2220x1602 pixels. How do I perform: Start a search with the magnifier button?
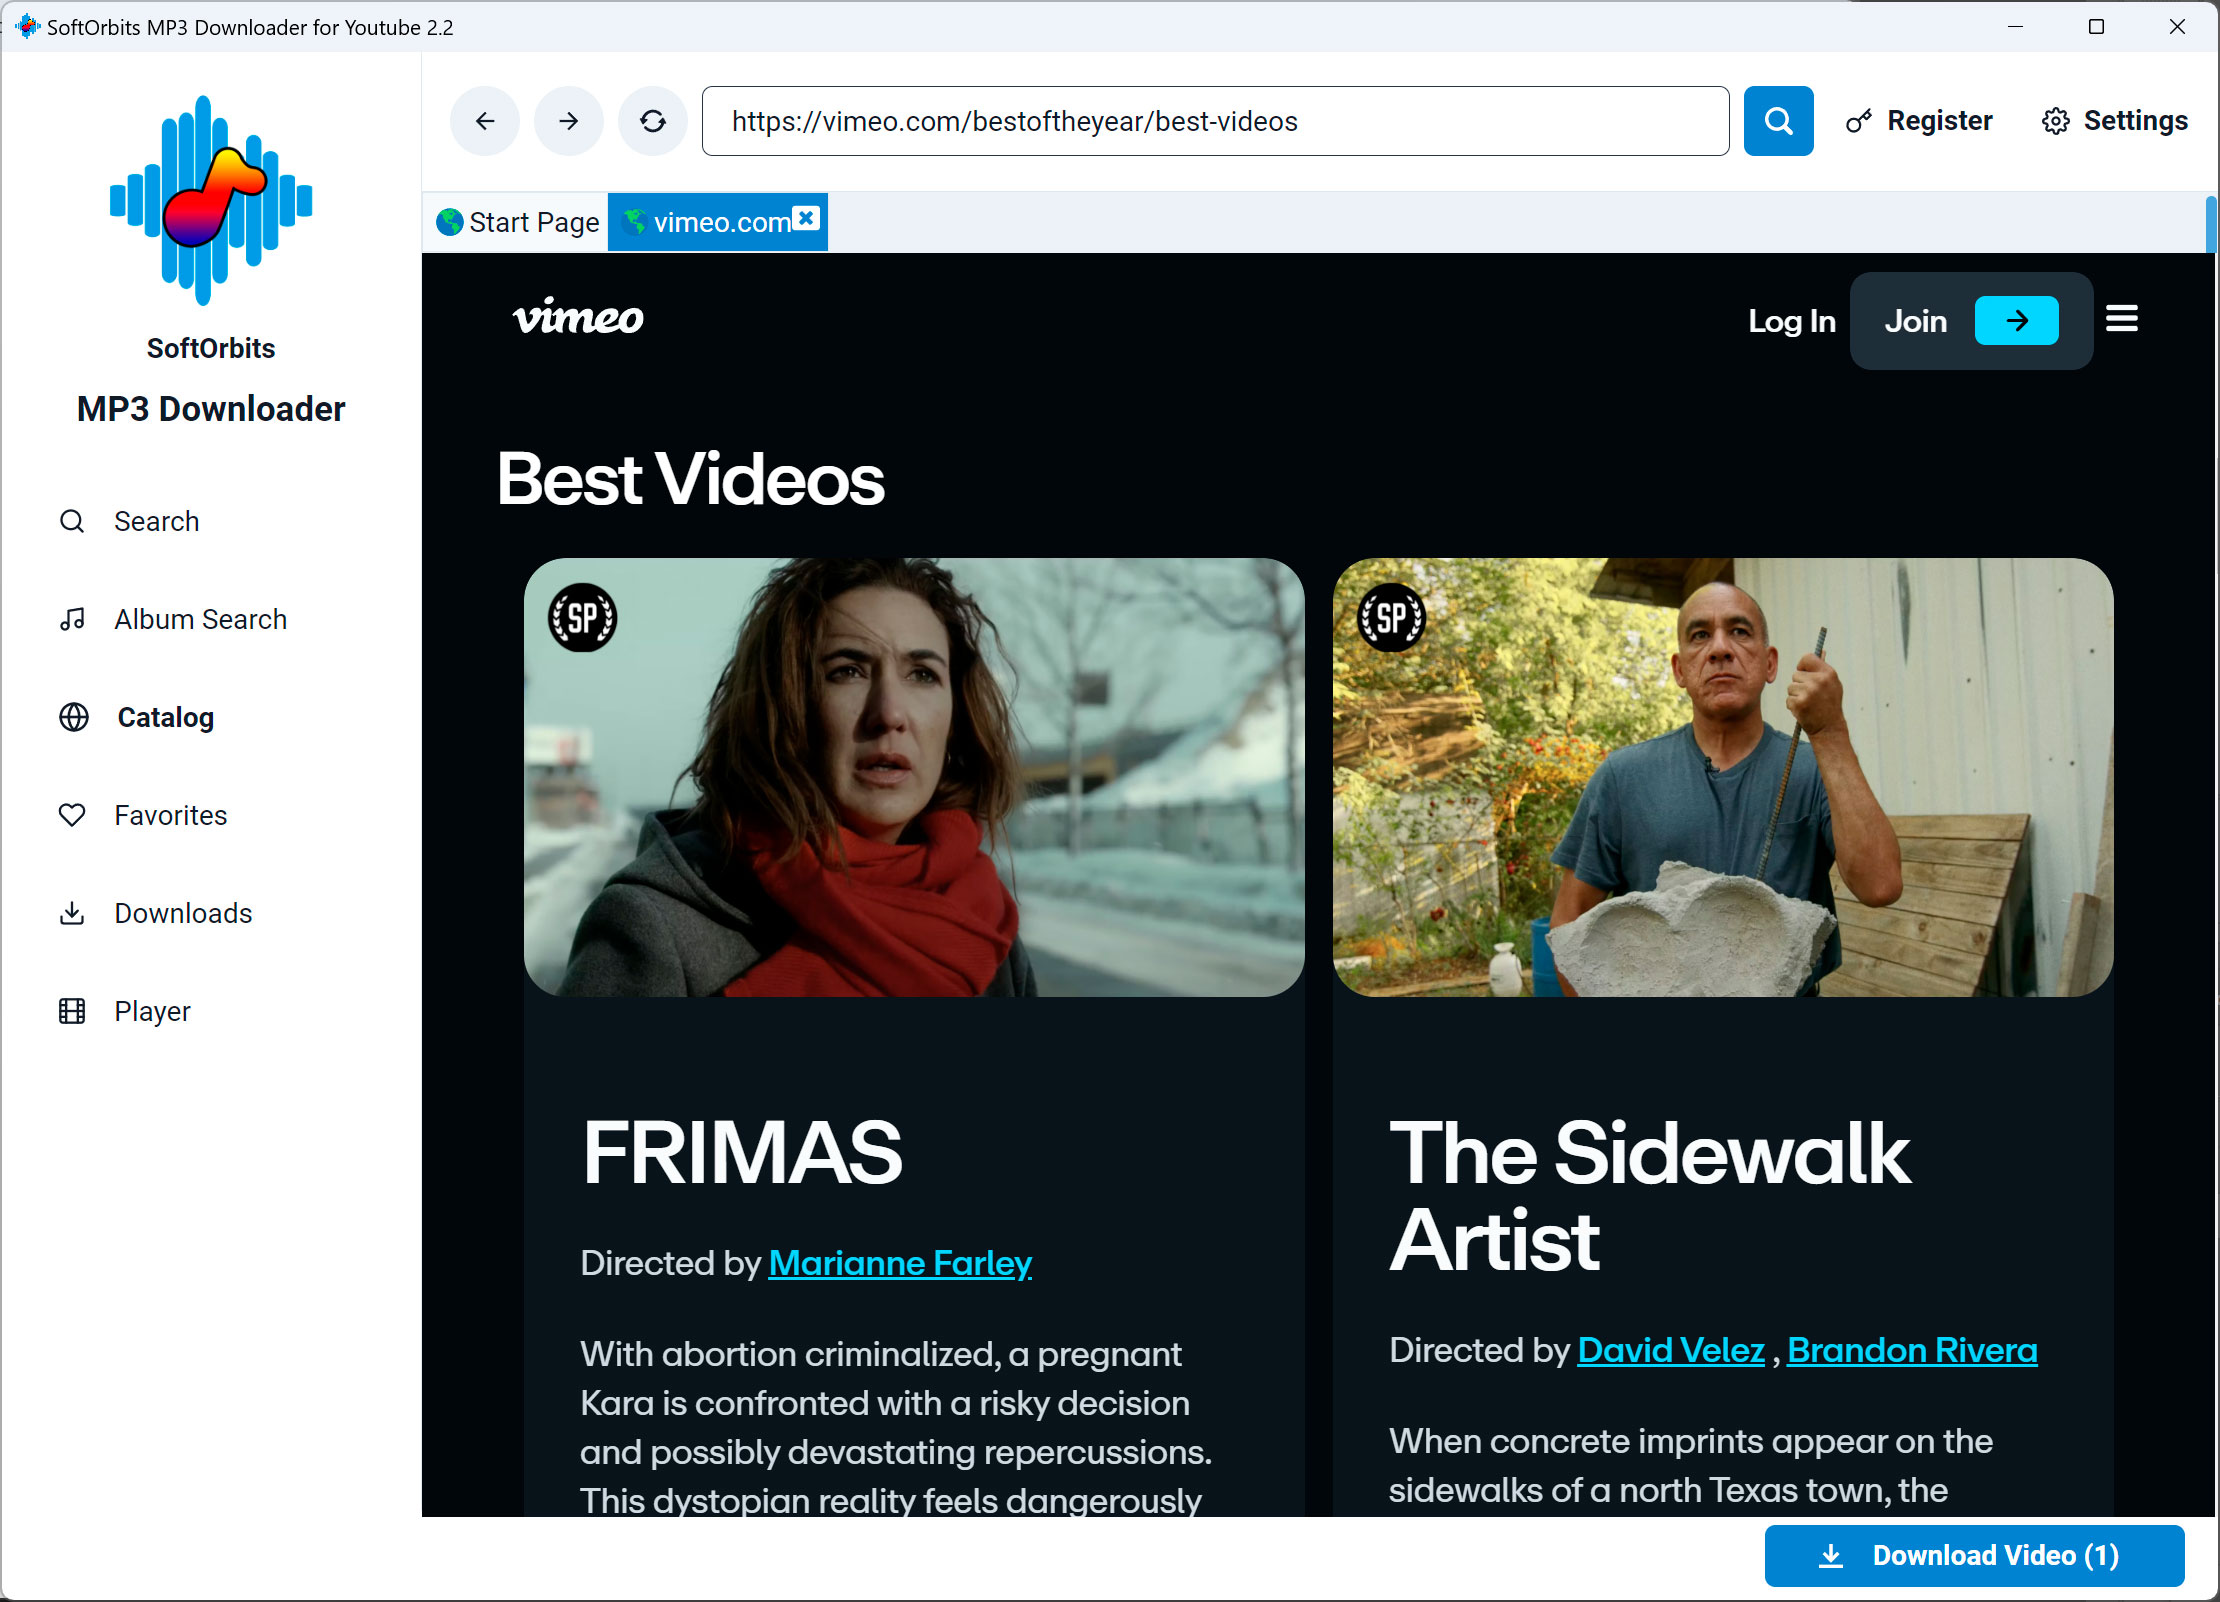coord(1778,120)
